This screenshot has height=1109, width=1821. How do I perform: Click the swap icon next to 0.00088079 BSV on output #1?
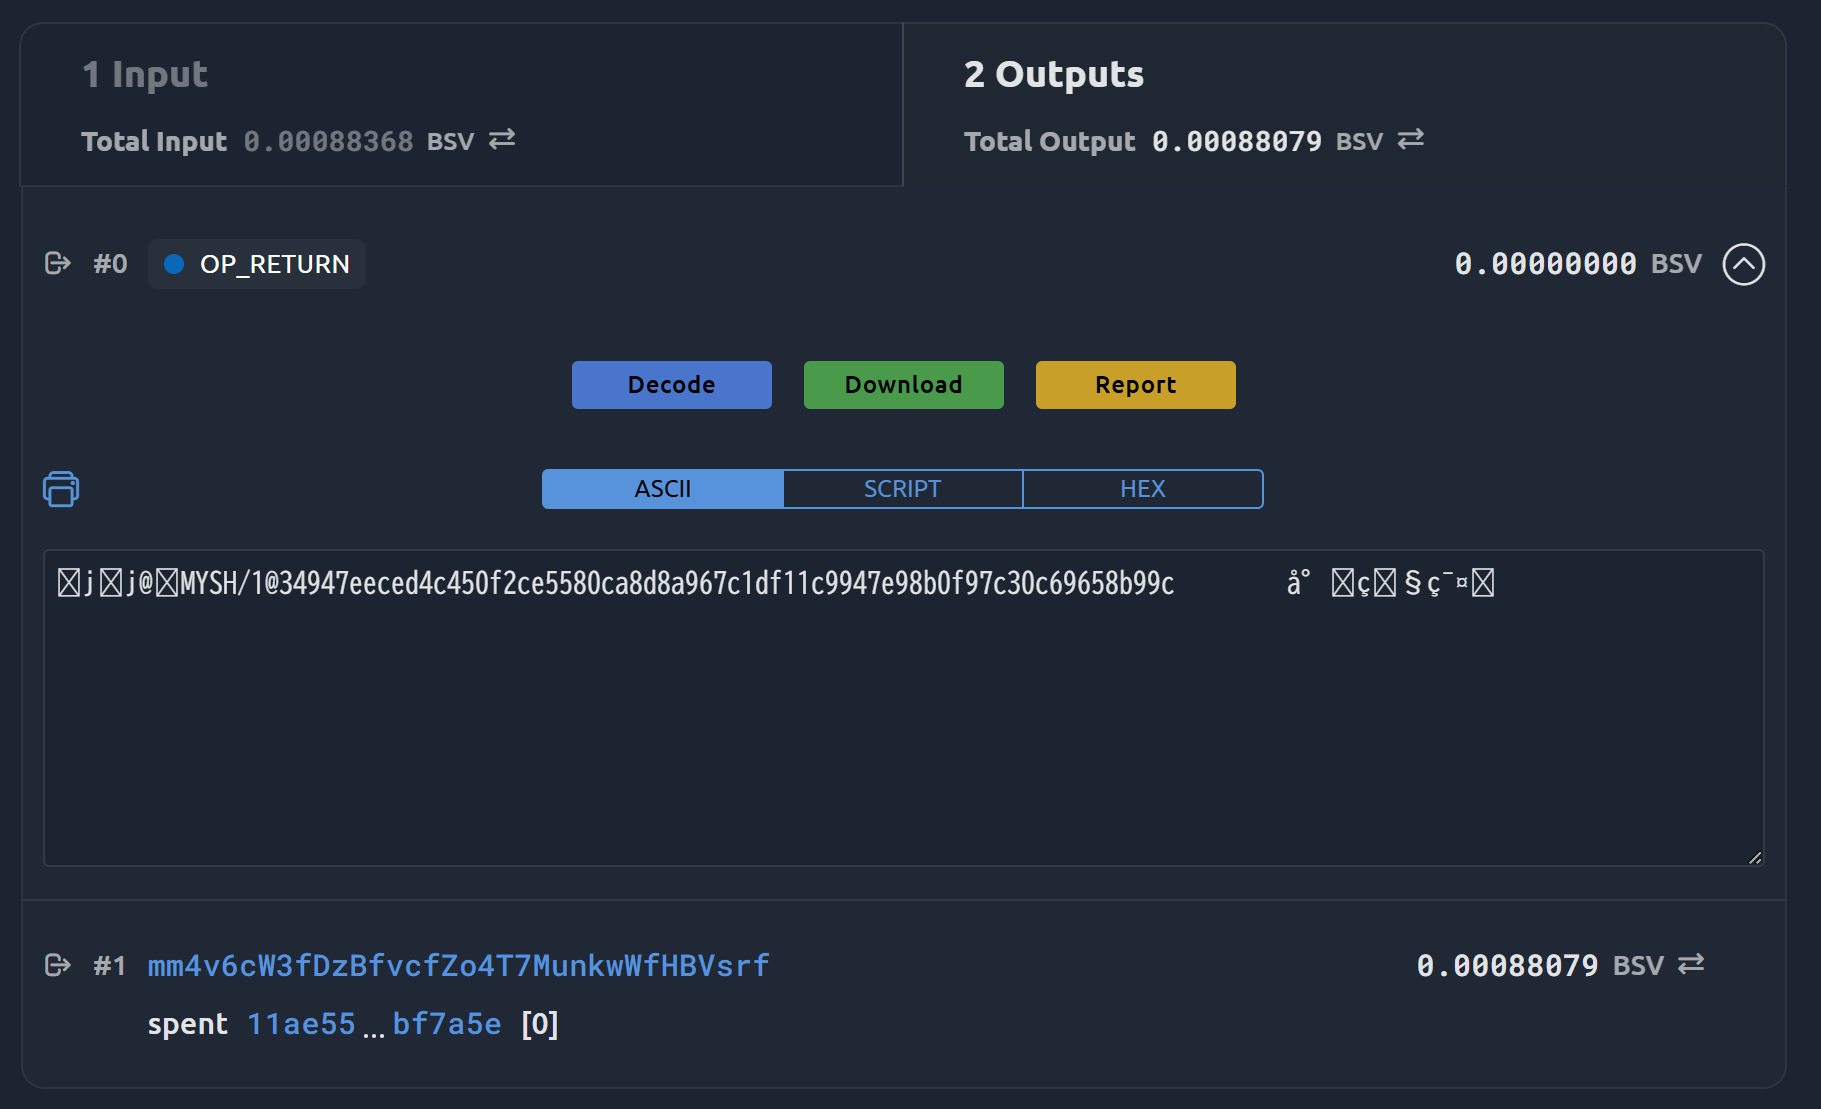coord(1691,964)
